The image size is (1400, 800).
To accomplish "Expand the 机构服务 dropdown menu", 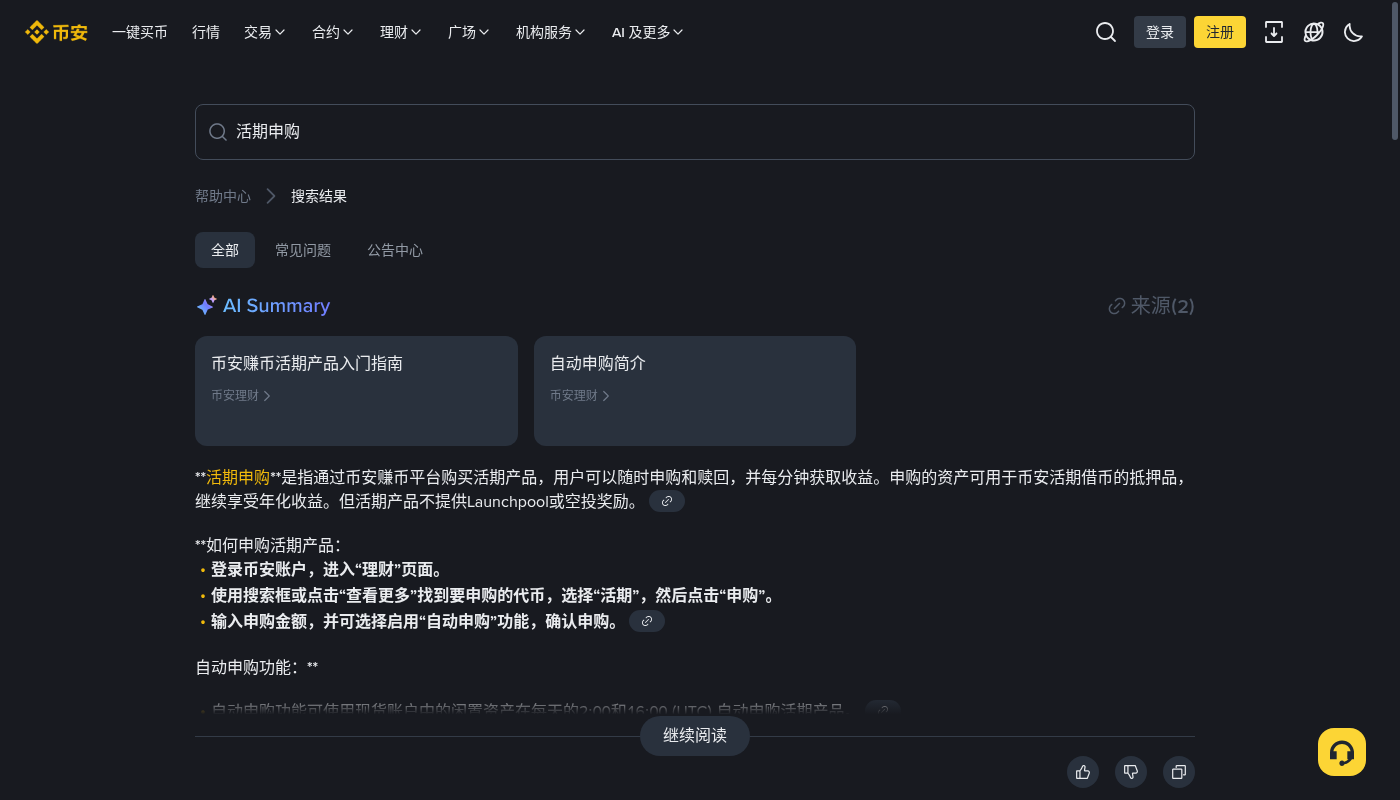I will (551, 32).
